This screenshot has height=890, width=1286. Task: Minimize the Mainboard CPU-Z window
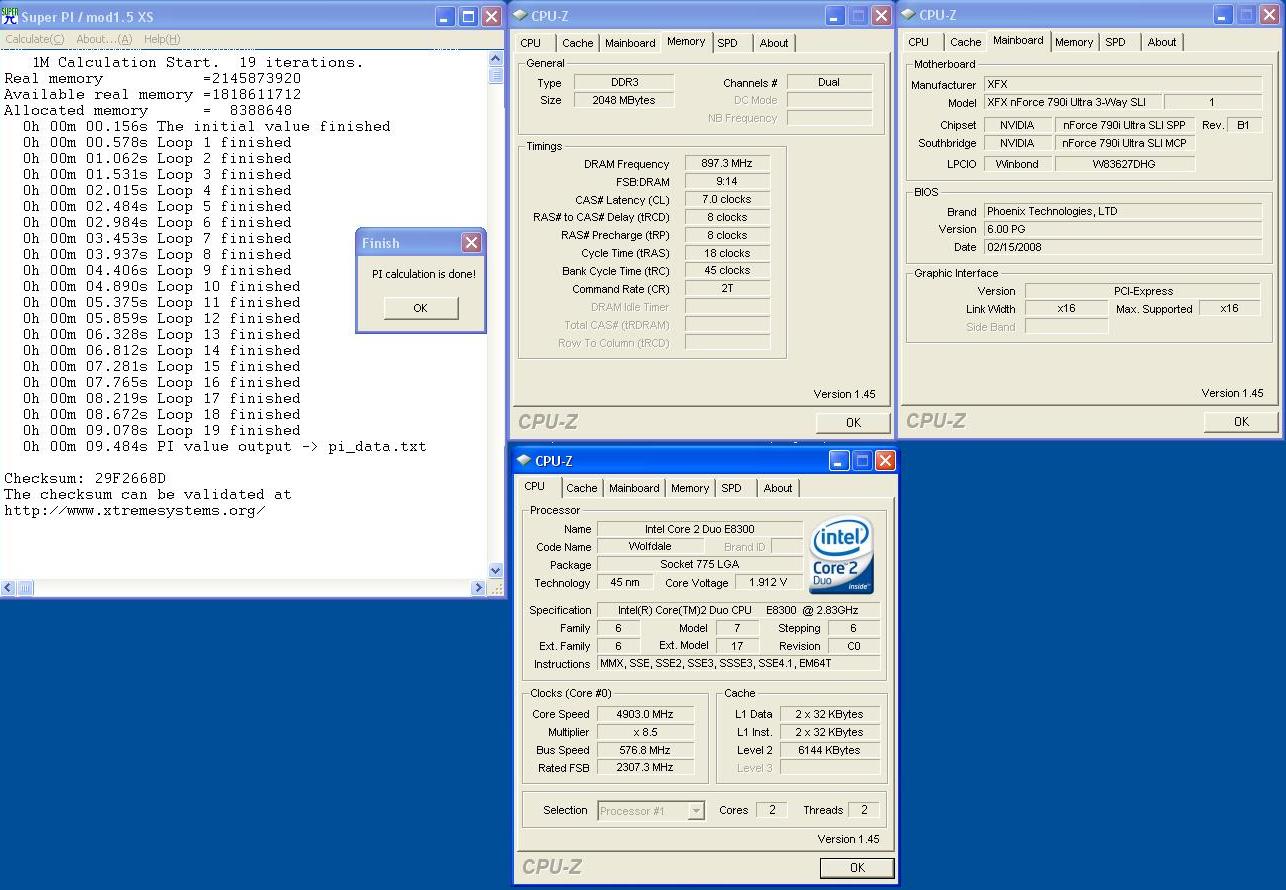pos(1223,15)
